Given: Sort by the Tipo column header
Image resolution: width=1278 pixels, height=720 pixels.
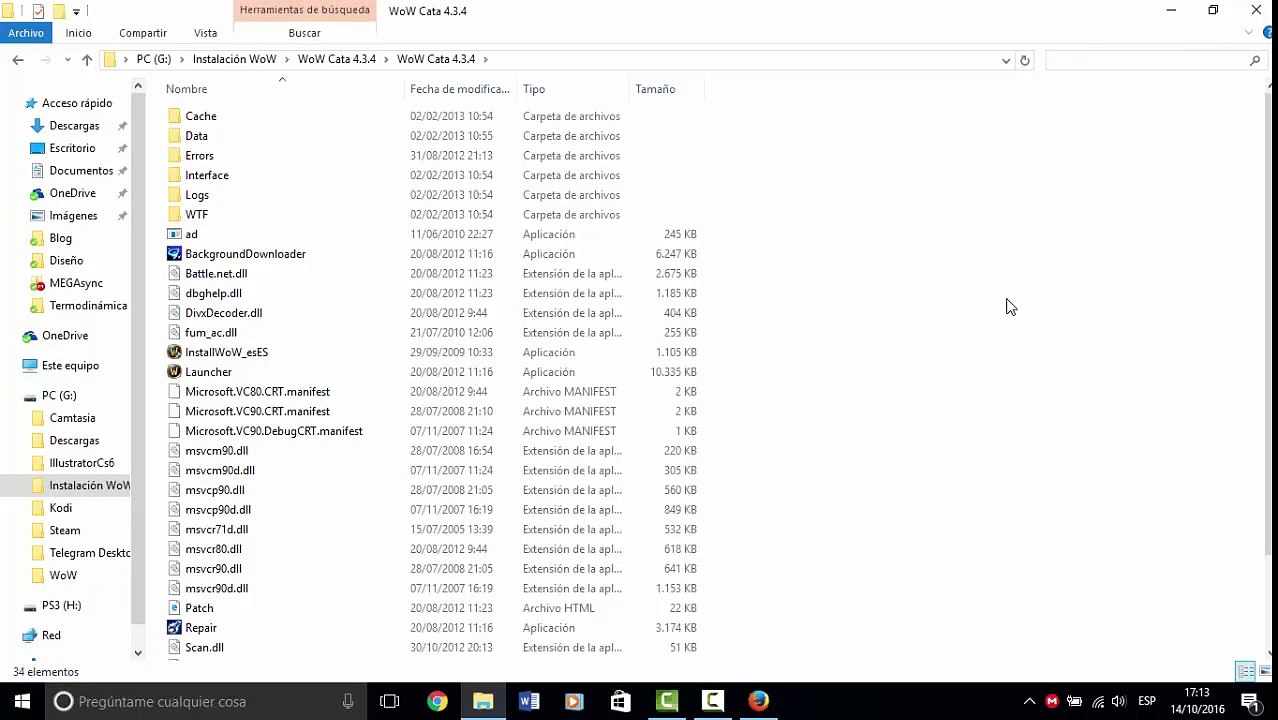Looking at the screenshot, I should pos(534,89).
